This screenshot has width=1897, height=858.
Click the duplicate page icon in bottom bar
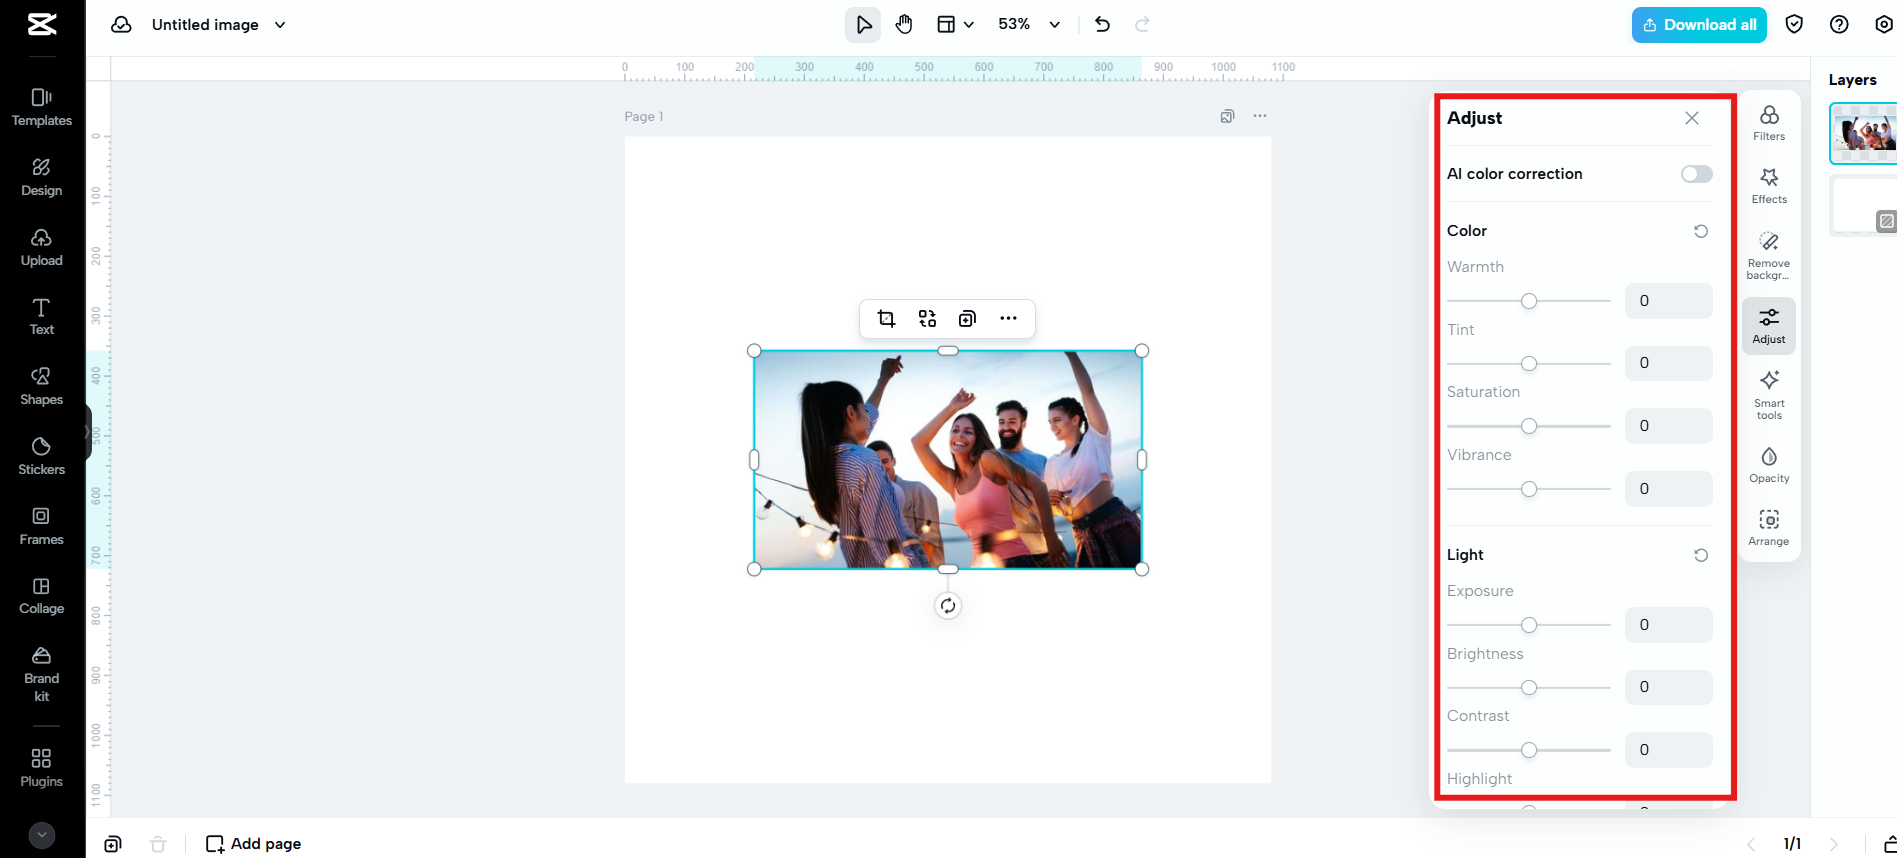(113, 844)
